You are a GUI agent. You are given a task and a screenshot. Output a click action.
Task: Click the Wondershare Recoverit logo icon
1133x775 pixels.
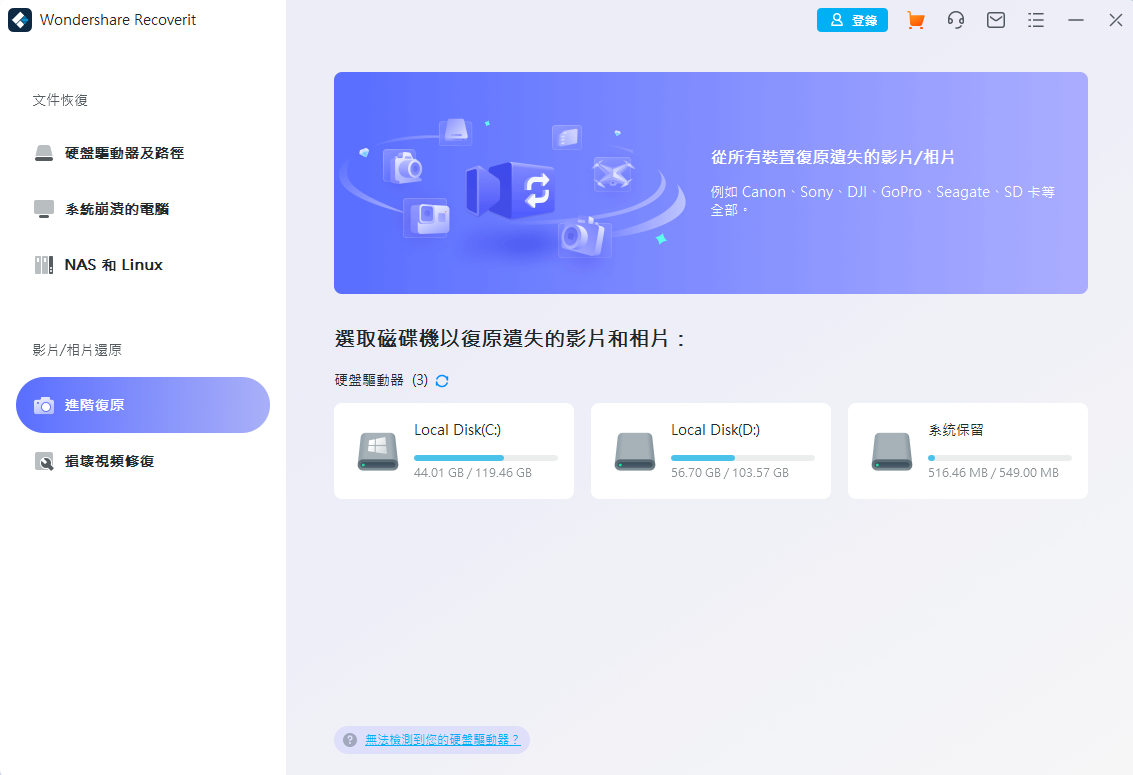coord(20,20)
